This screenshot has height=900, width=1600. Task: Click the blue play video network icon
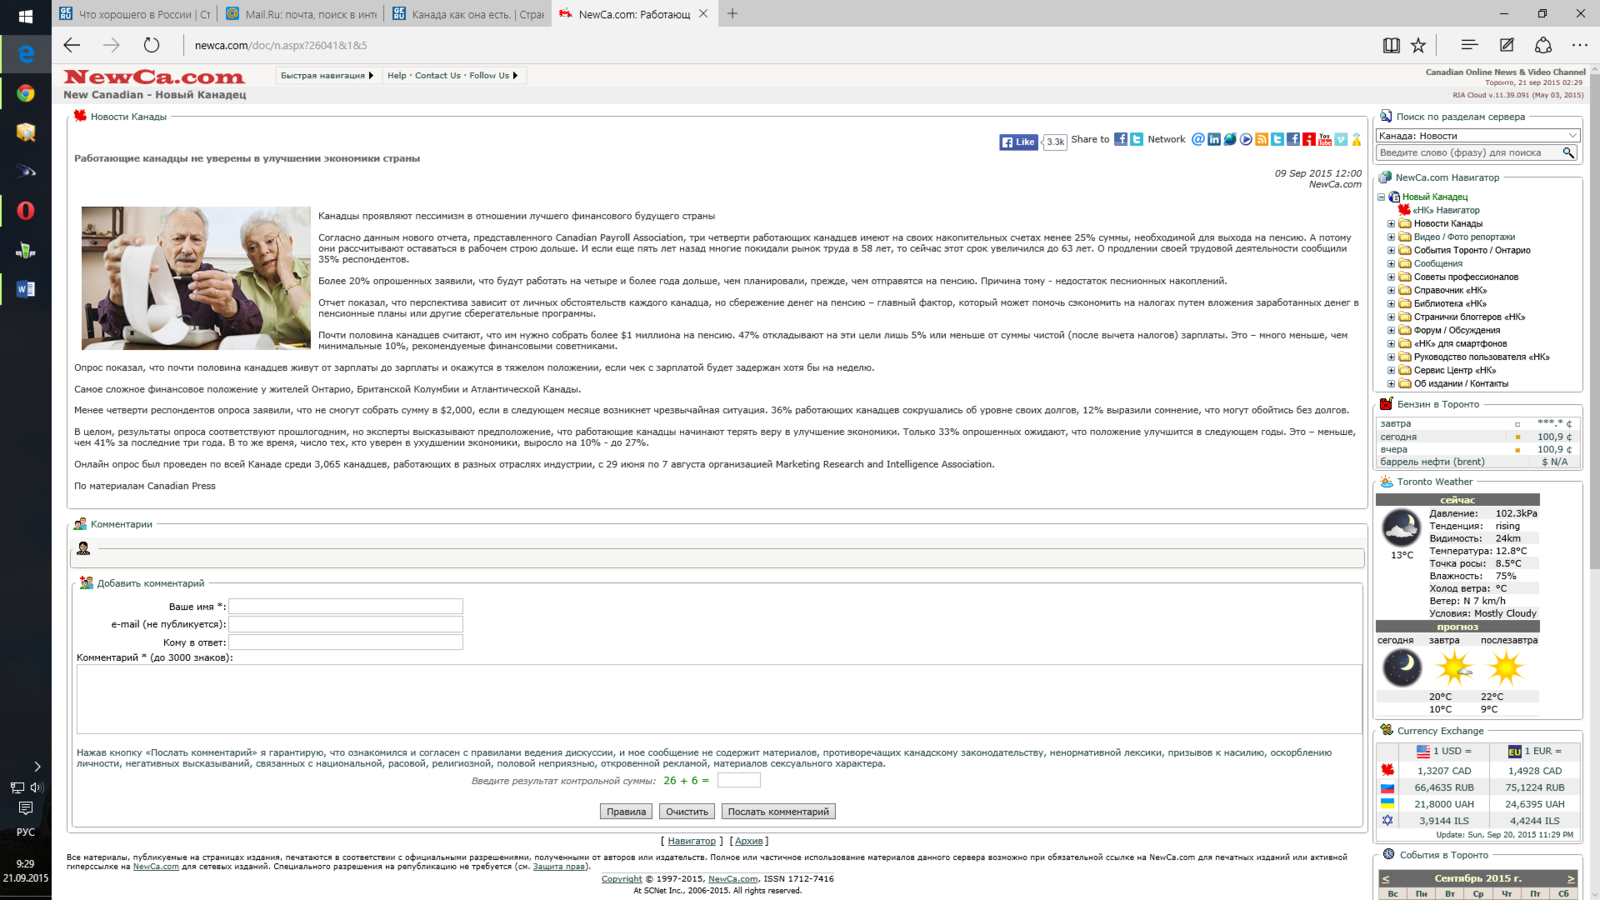(1246, 139)
